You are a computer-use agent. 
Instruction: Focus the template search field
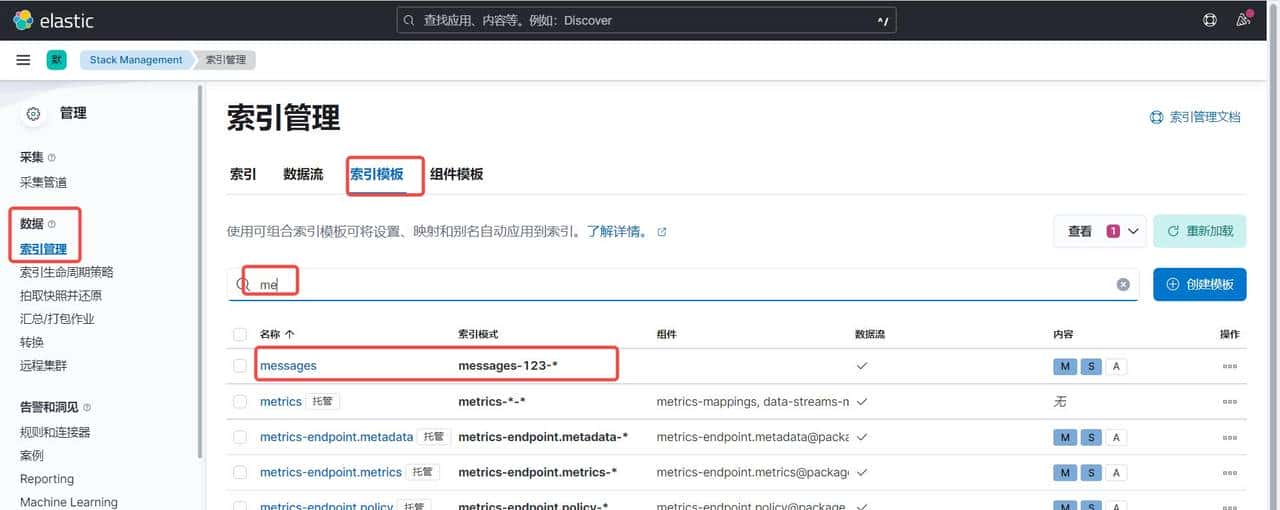683,284
